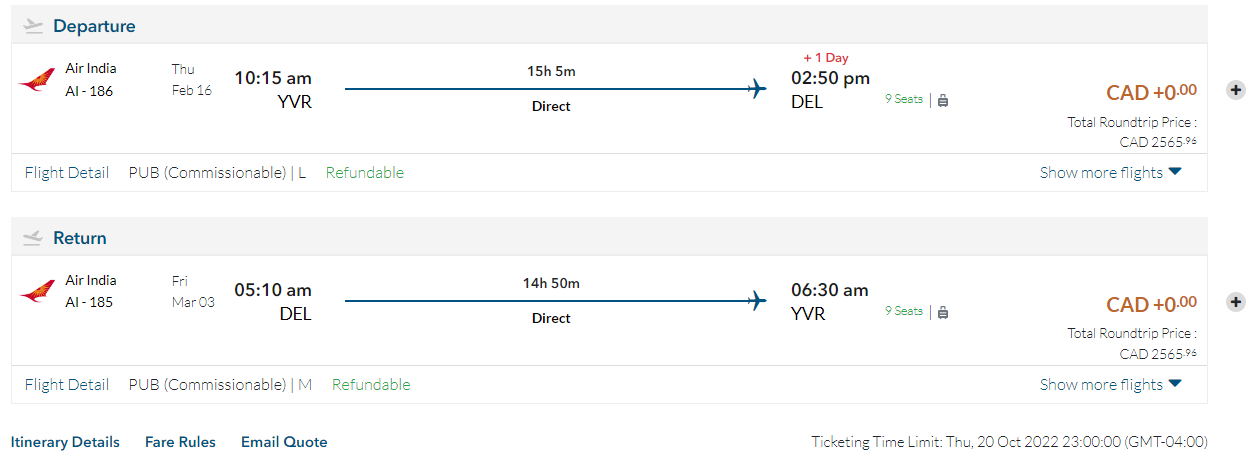Click 9 Seats indicator on departure flight

pos(904,99)
